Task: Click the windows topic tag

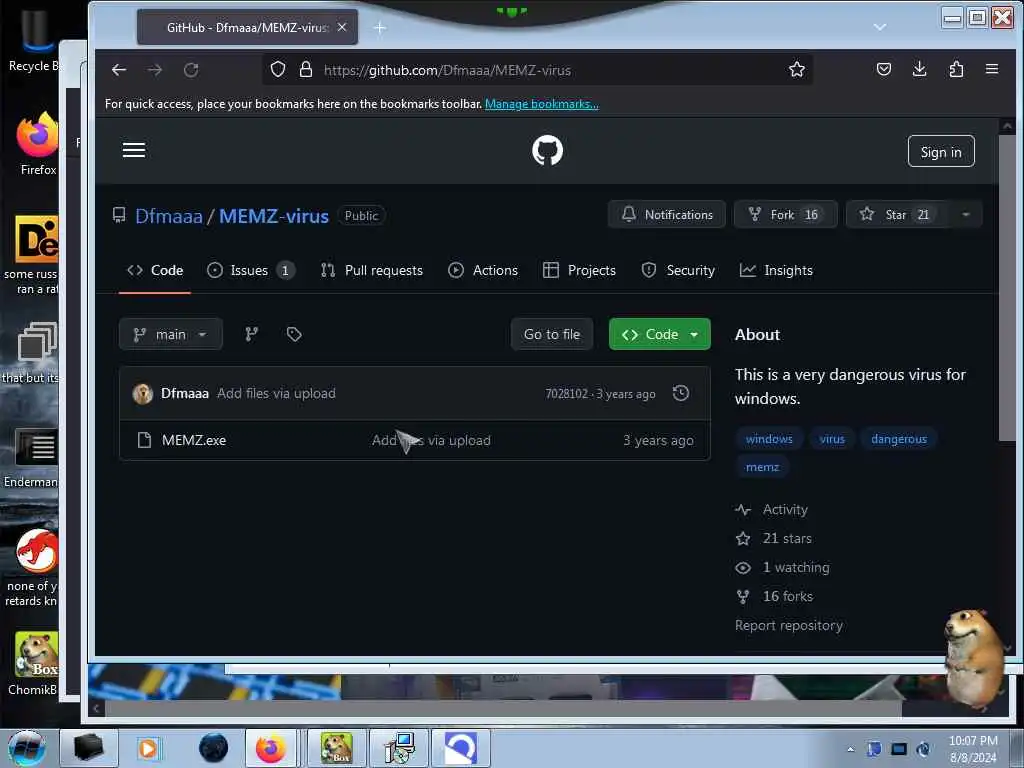Action: 769,439
